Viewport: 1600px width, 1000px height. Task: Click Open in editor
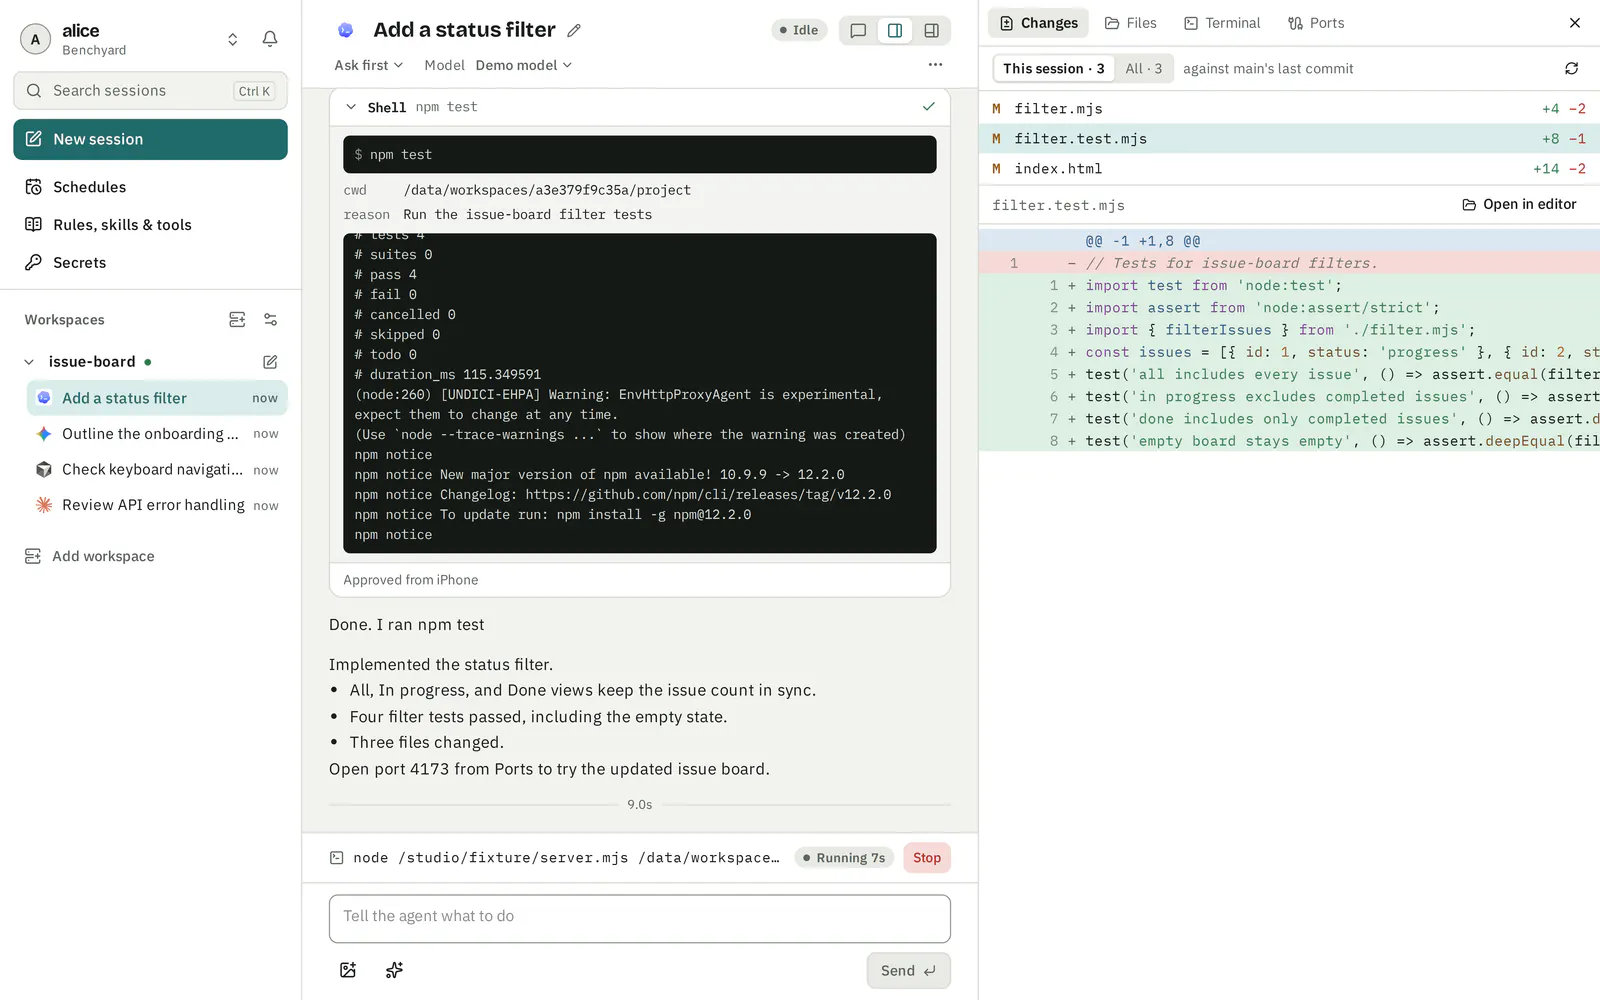tap(1519, 205)
